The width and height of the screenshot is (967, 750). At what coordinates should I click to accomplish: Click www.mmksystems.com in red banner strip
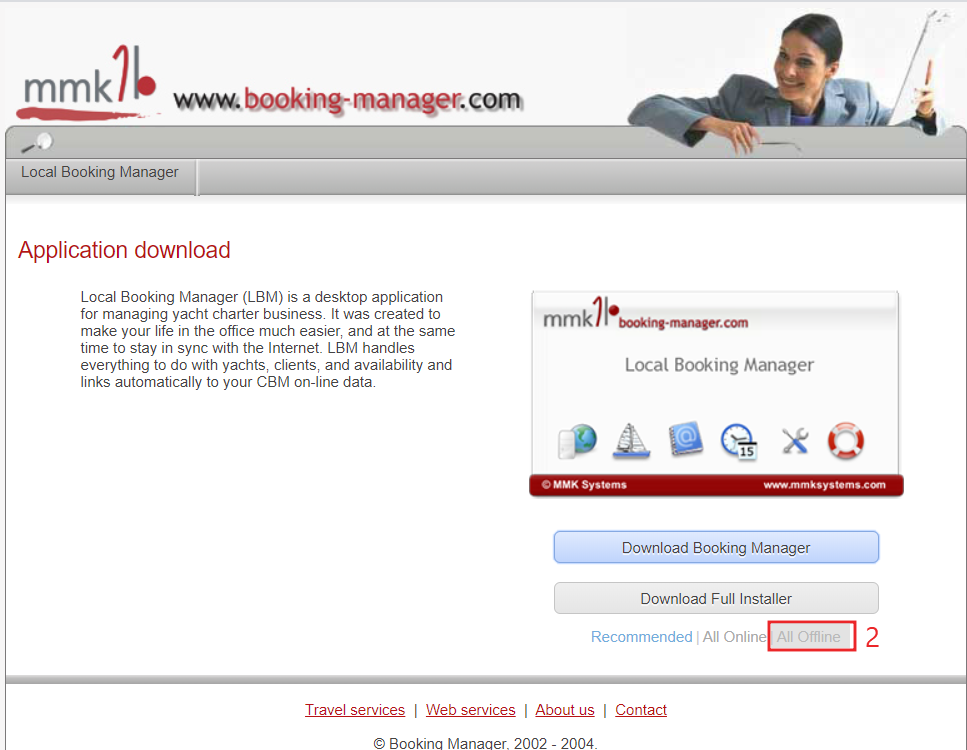click(x=824, y=485)
